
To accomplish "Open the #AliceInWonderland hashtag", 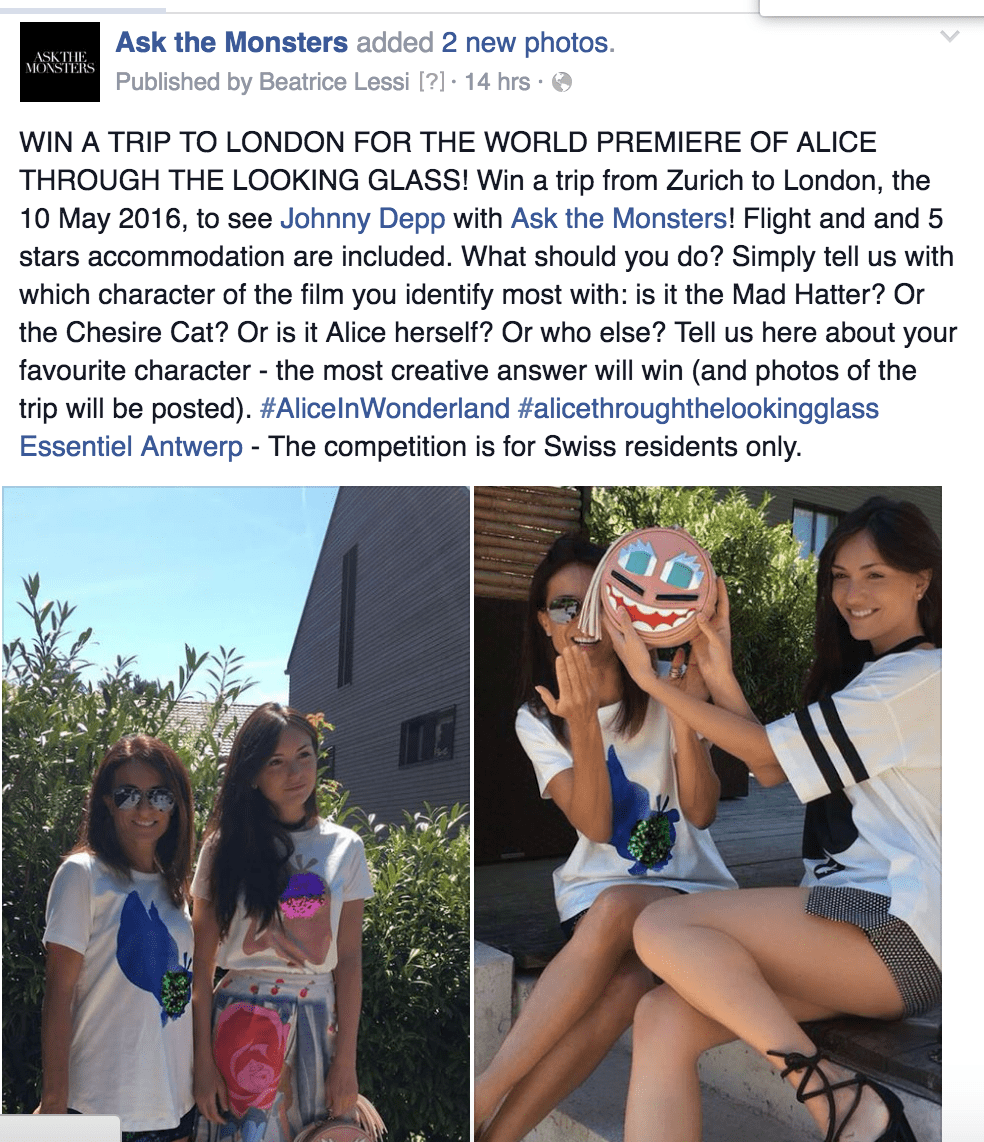I will coord(385,408).
